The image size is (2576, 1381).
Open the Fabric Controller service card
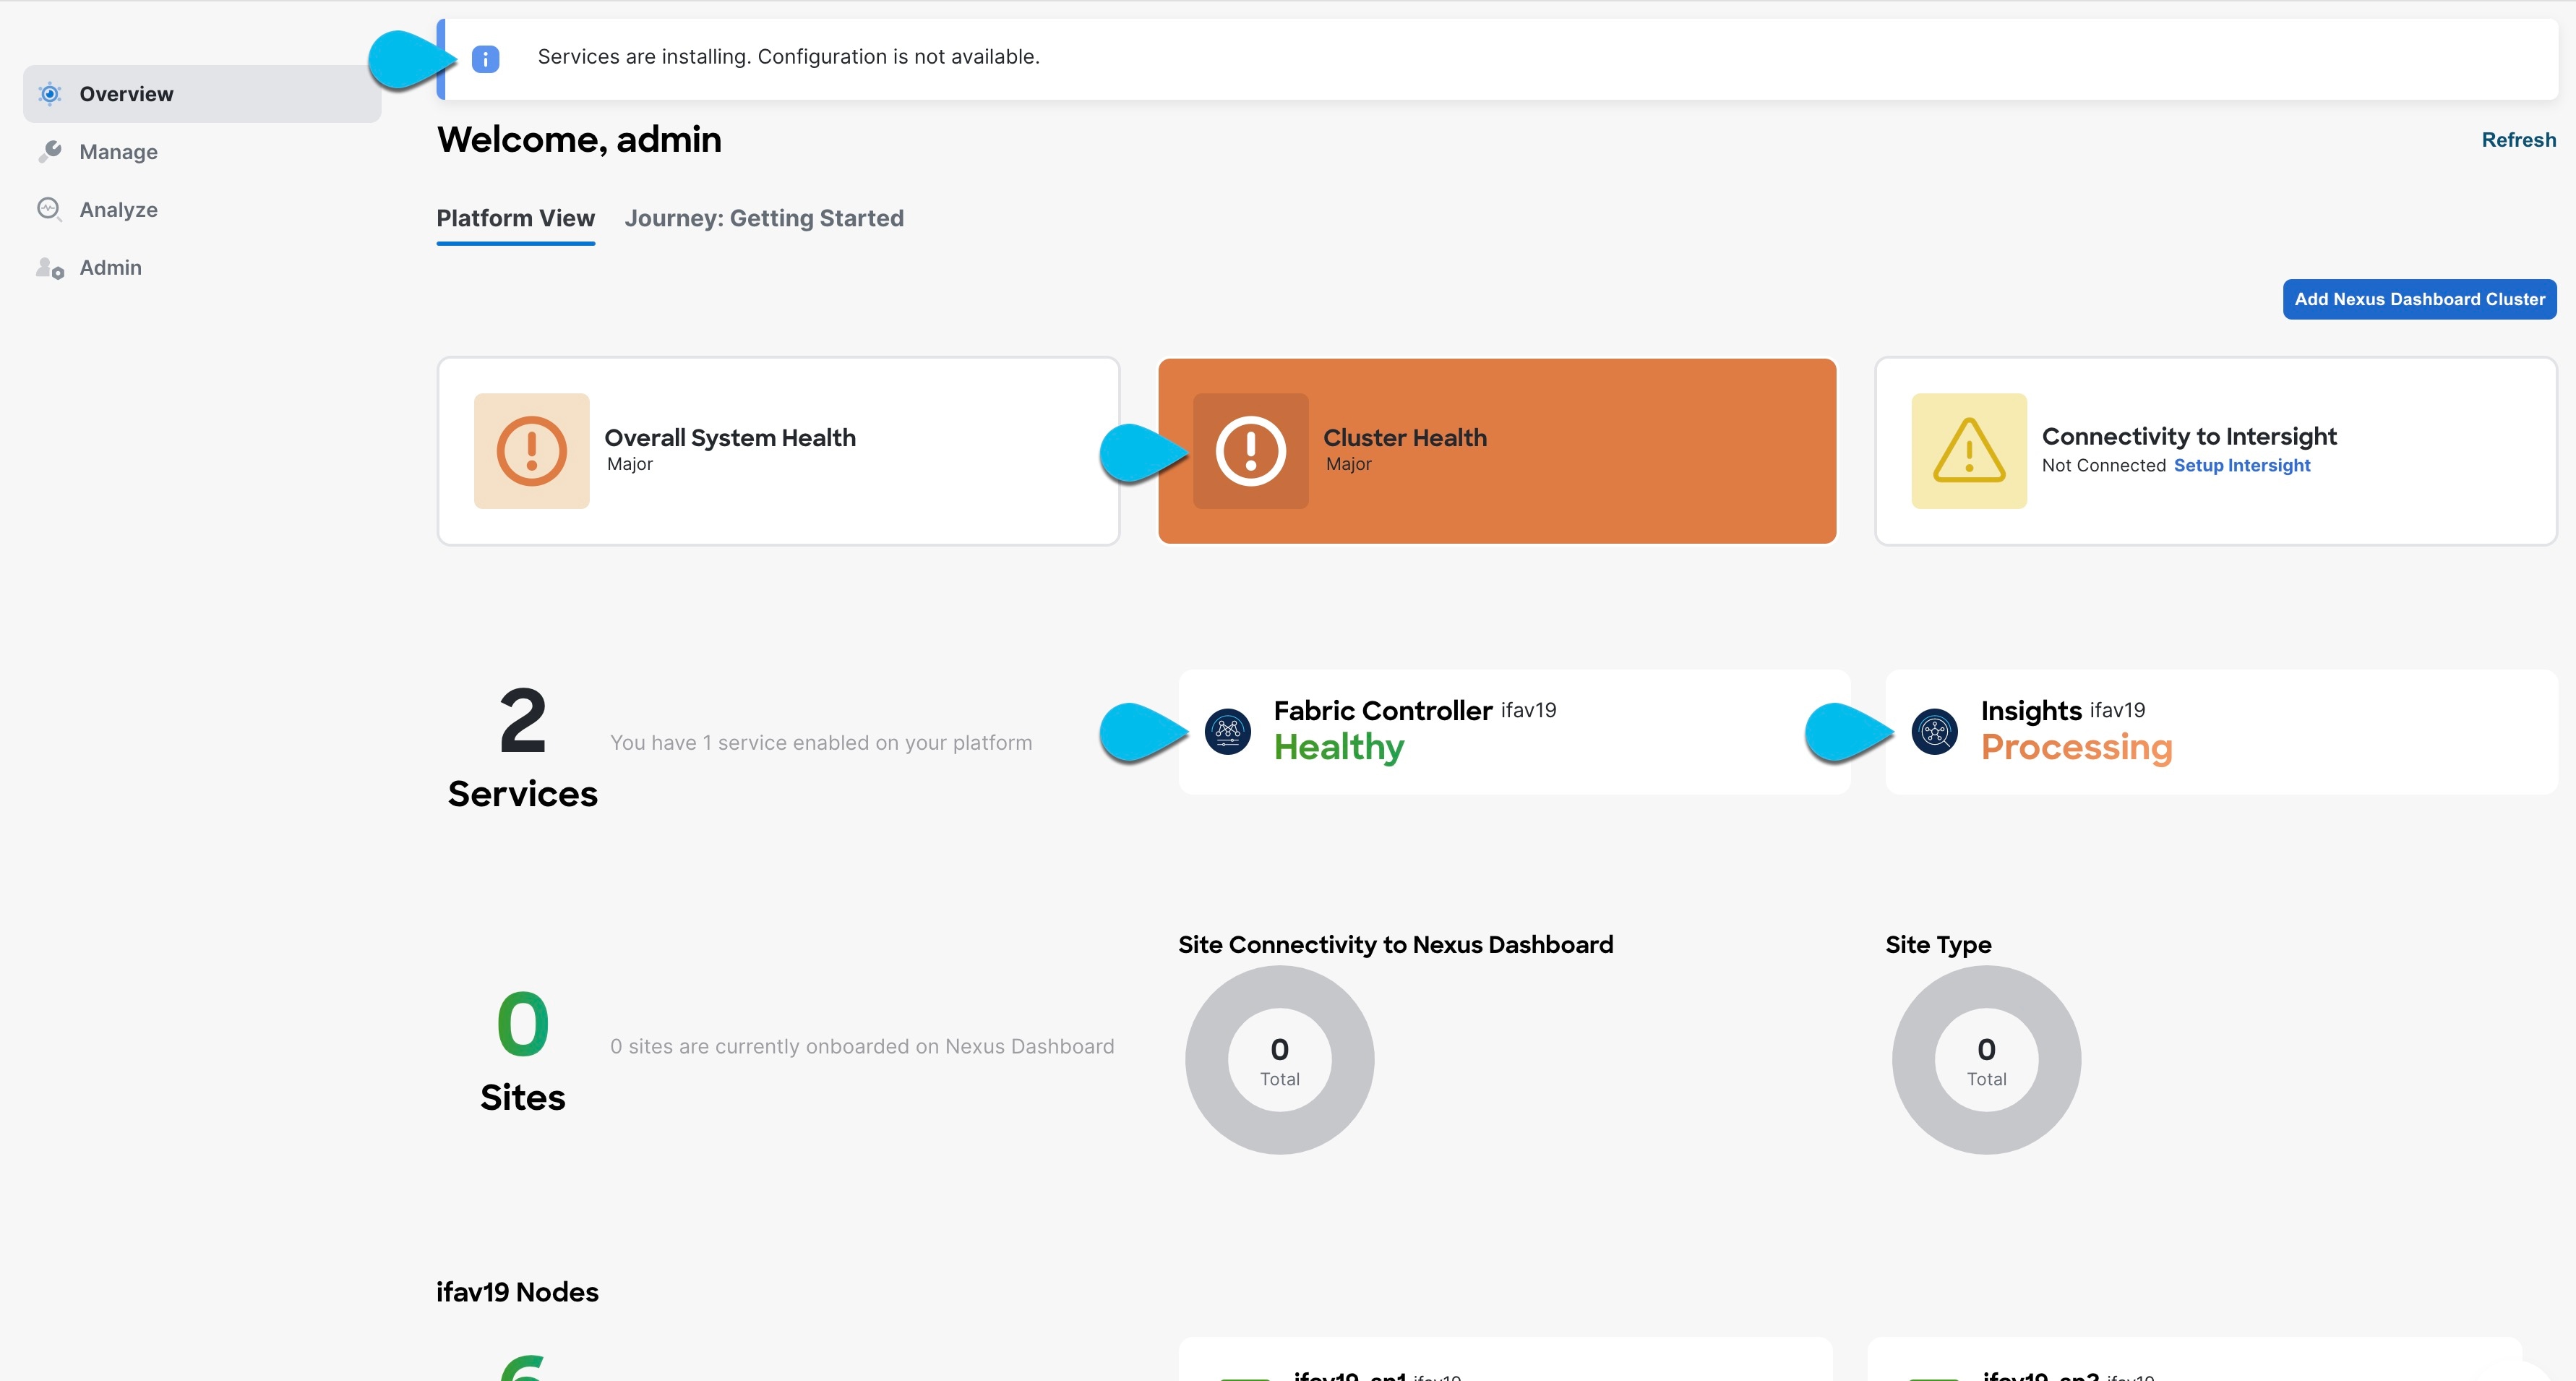[x=1514, y=732]
